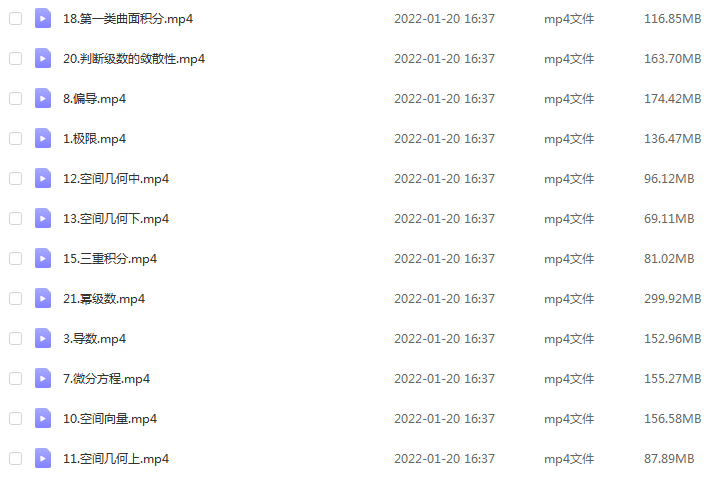Tick the checkbox next to 3.导数.mp4

coord(16,339)
